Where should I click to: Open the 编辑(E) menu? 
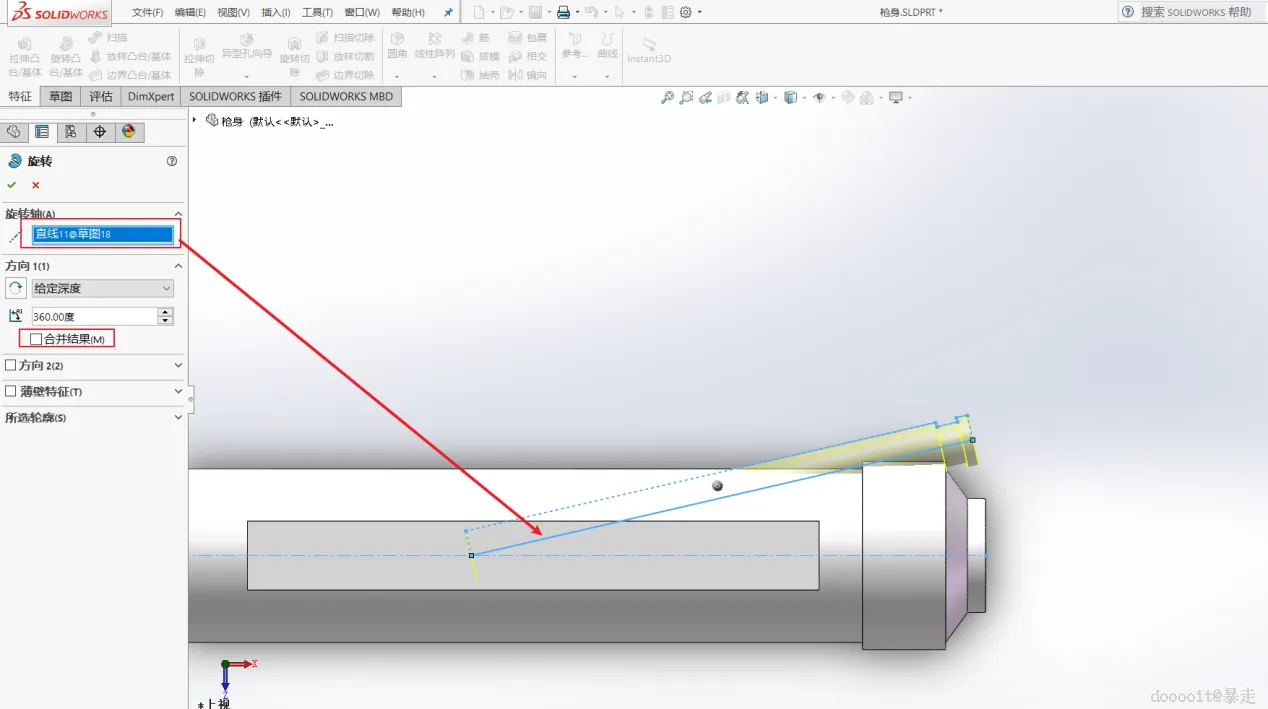190,12
